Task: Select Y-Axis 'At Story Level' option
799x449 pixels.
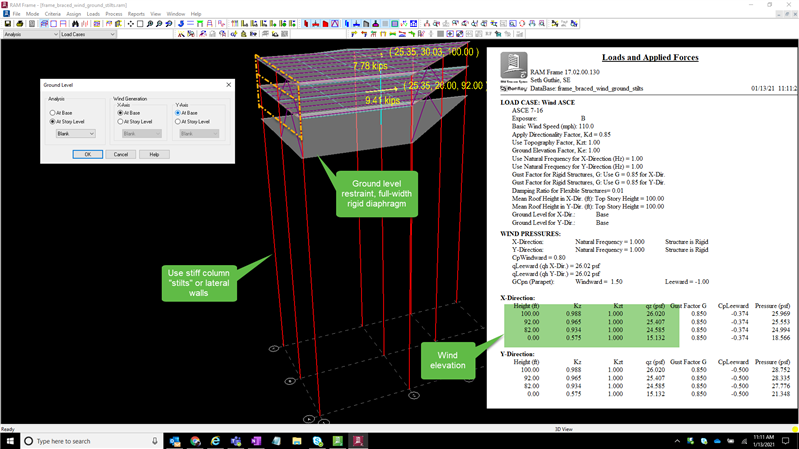Action: pos(179,122)
